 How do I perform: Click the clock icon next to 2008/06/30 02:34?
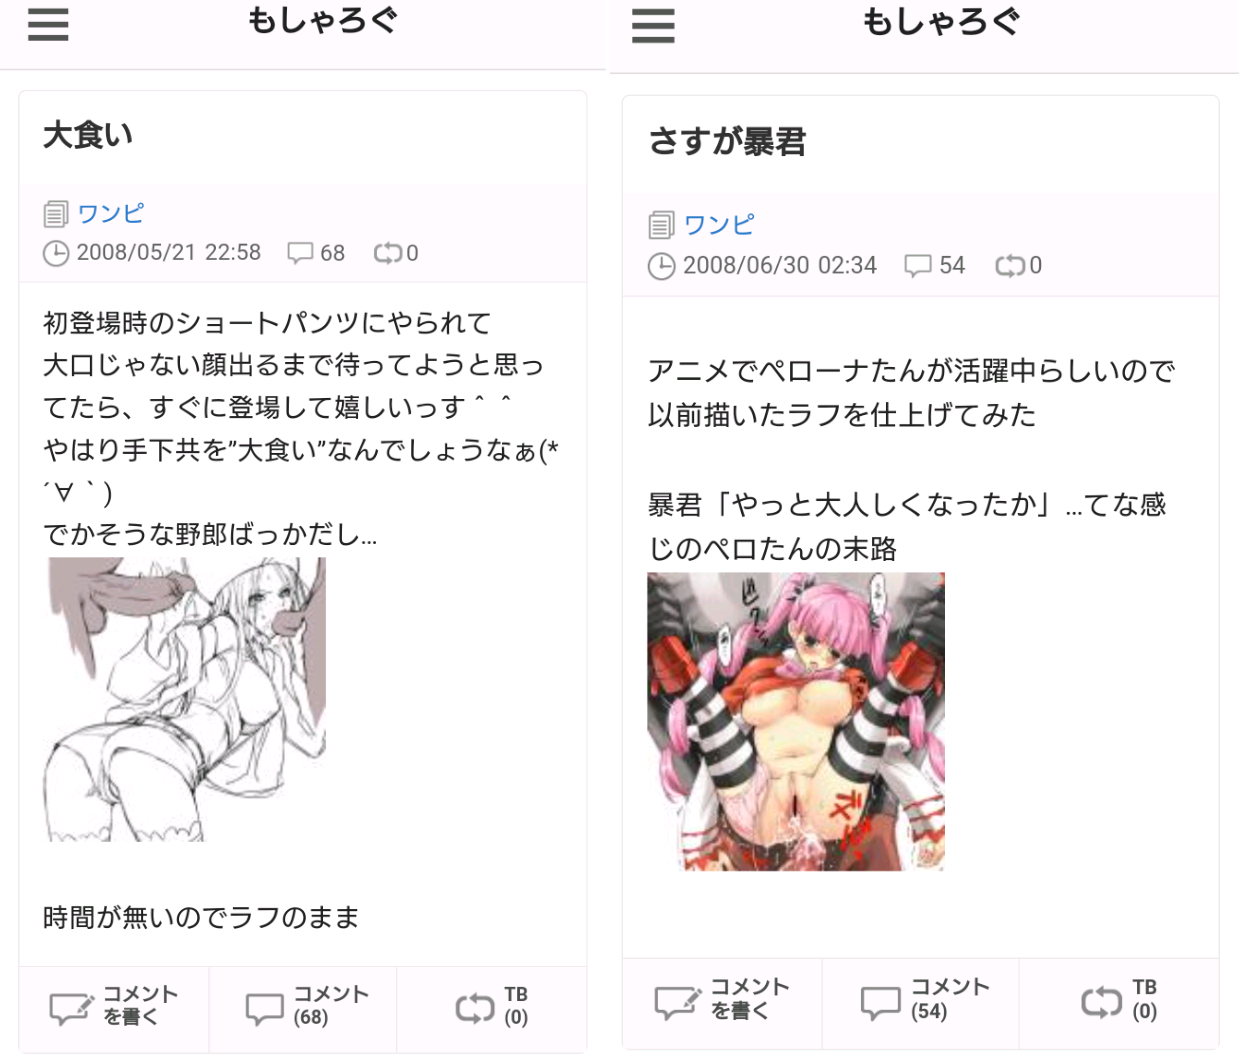pos(661,266)
